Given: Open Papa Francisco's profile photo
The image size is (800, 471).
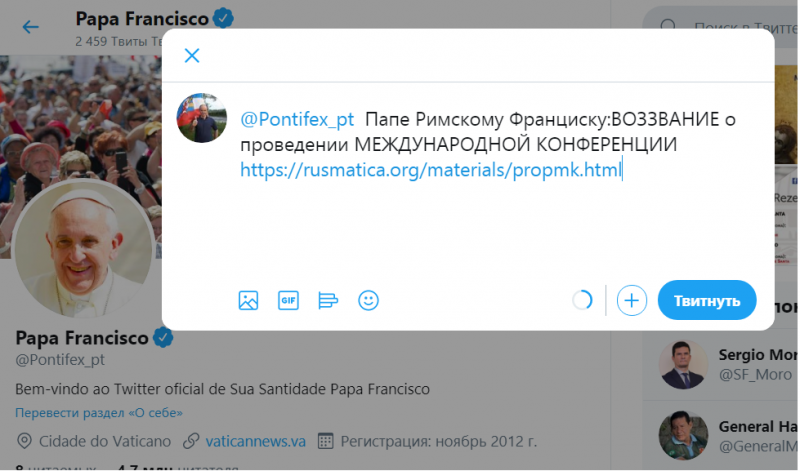Looking at the screenshot, I should click(83, 249).
